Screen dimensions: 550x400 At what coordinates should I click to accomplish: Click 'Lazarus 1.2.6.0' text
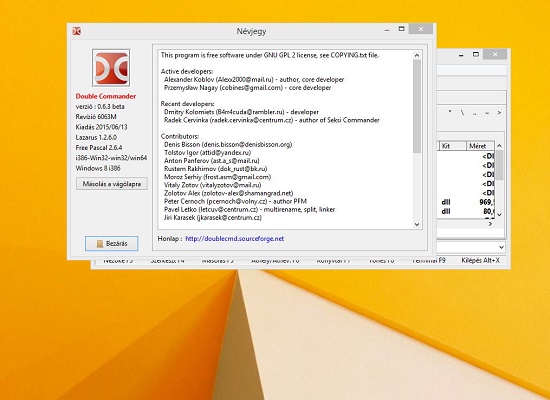pos(96,137)
